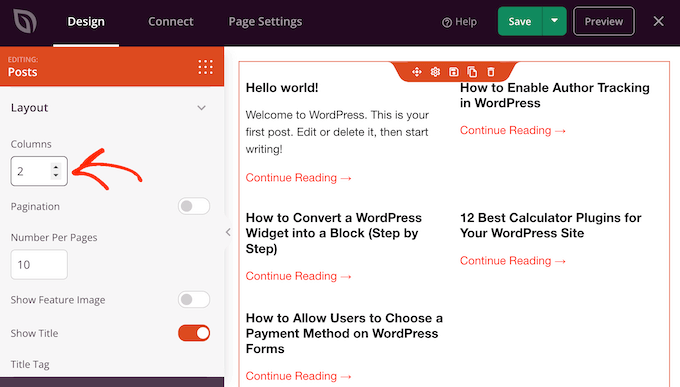Decrease the Columns value with down arrow
The width and height of the screenshot is (680, 387).
[56, 175]
